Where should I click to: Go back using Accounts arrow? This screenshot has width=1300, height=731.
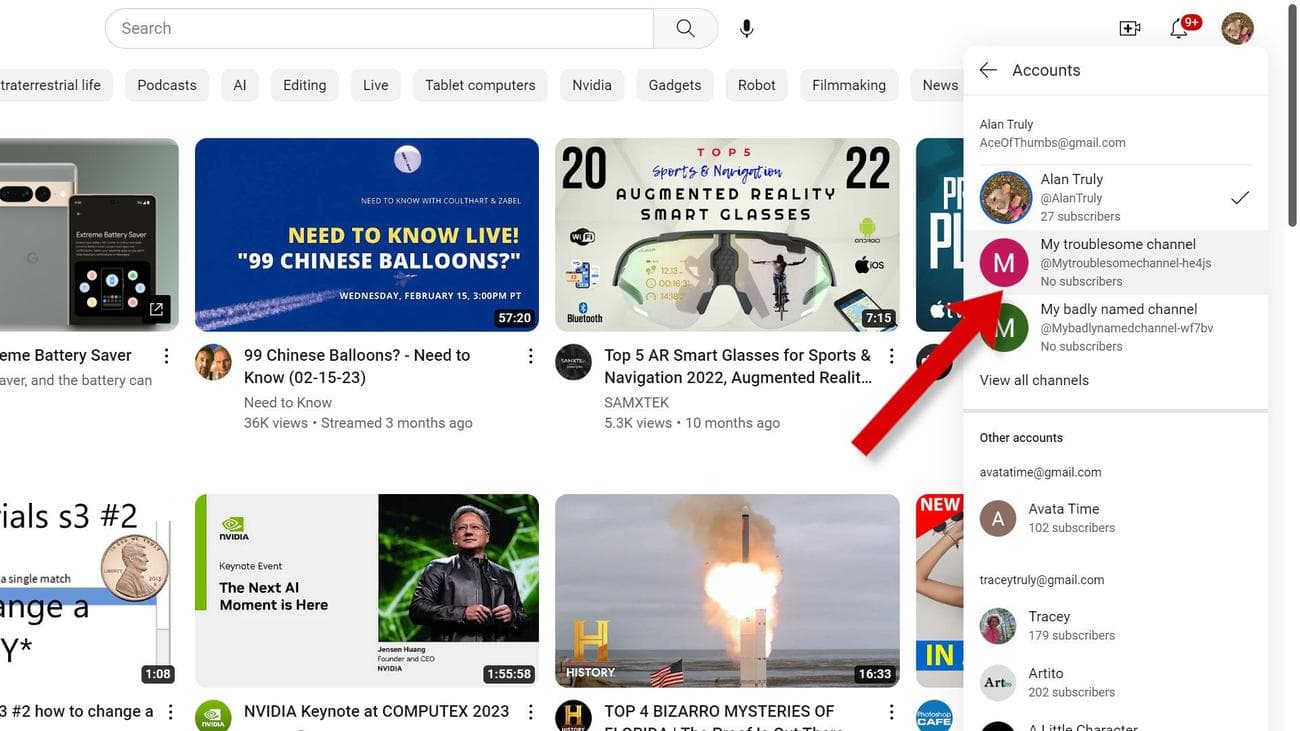point(988,70)
